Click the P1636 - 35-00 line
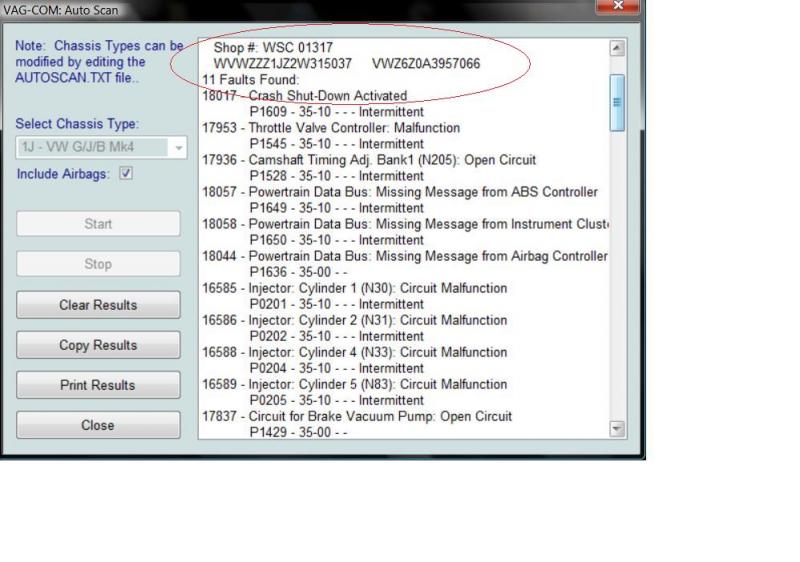The height and width of the screenshot is (562, 800). click(x=298, y=272)
